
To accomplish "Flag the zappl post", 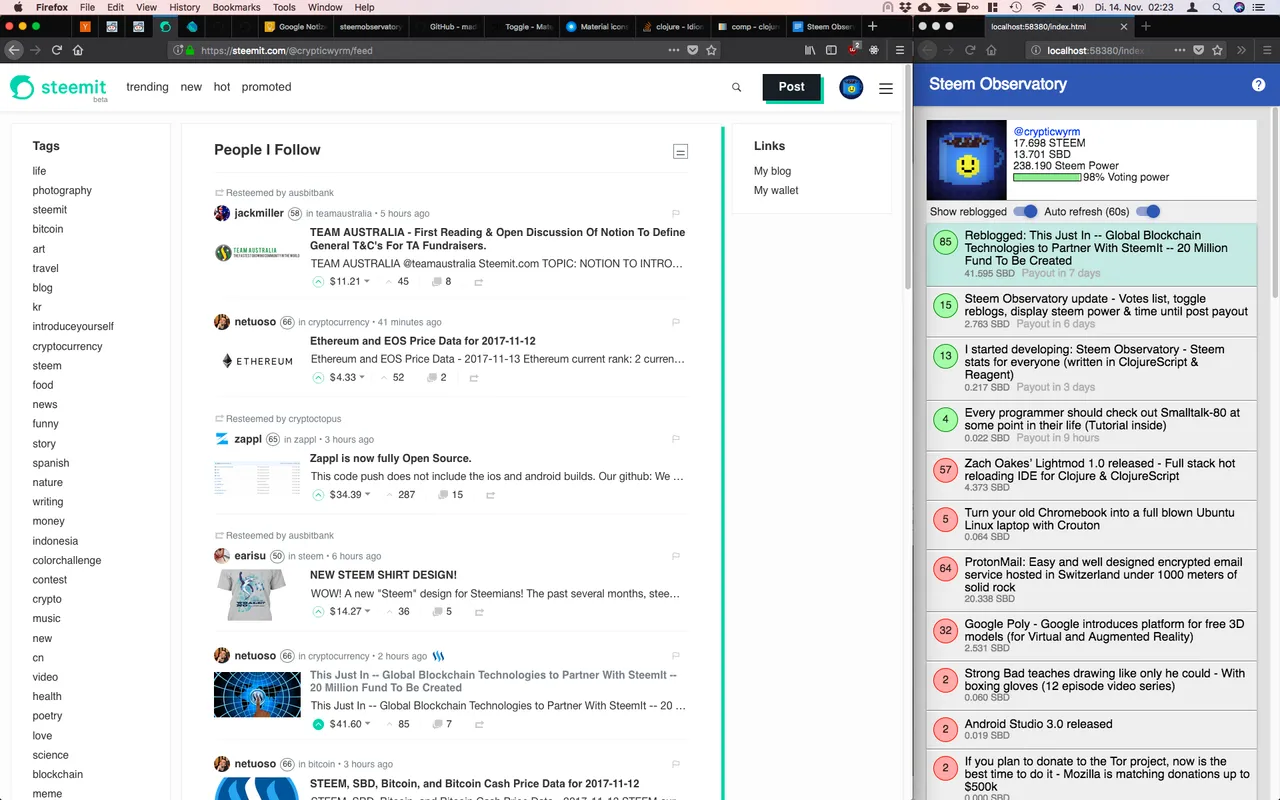I will coord(676,439).
